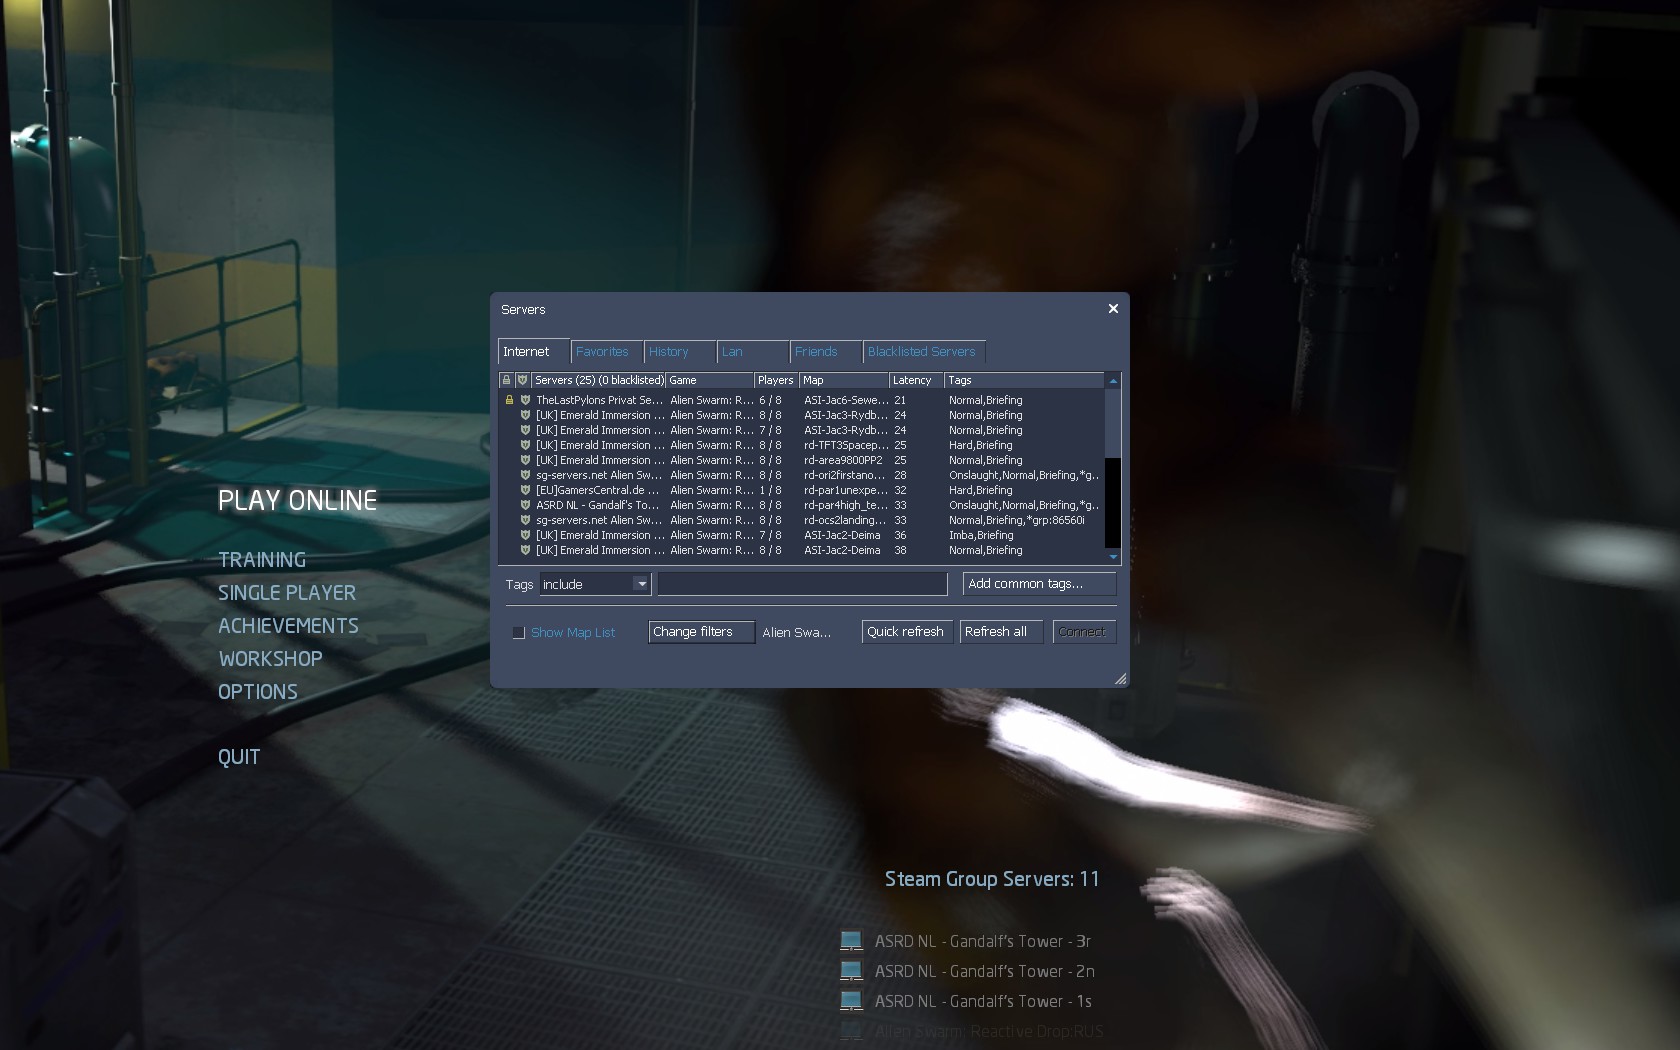1680x1050 pixels.
Task: Sort by the Servers (25) column header
Action: [598, 380]
